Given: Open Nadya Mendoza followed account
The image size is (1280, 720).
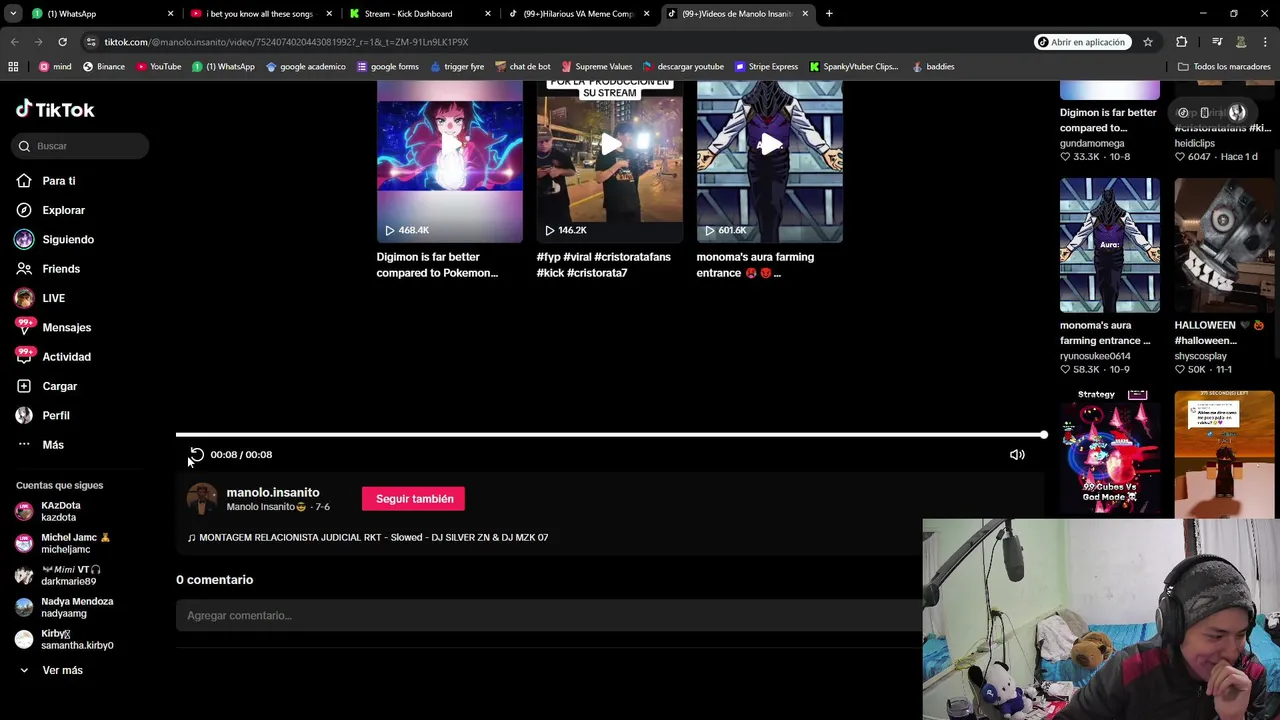Looking at the screenshot, I should [x=64, y=607].
